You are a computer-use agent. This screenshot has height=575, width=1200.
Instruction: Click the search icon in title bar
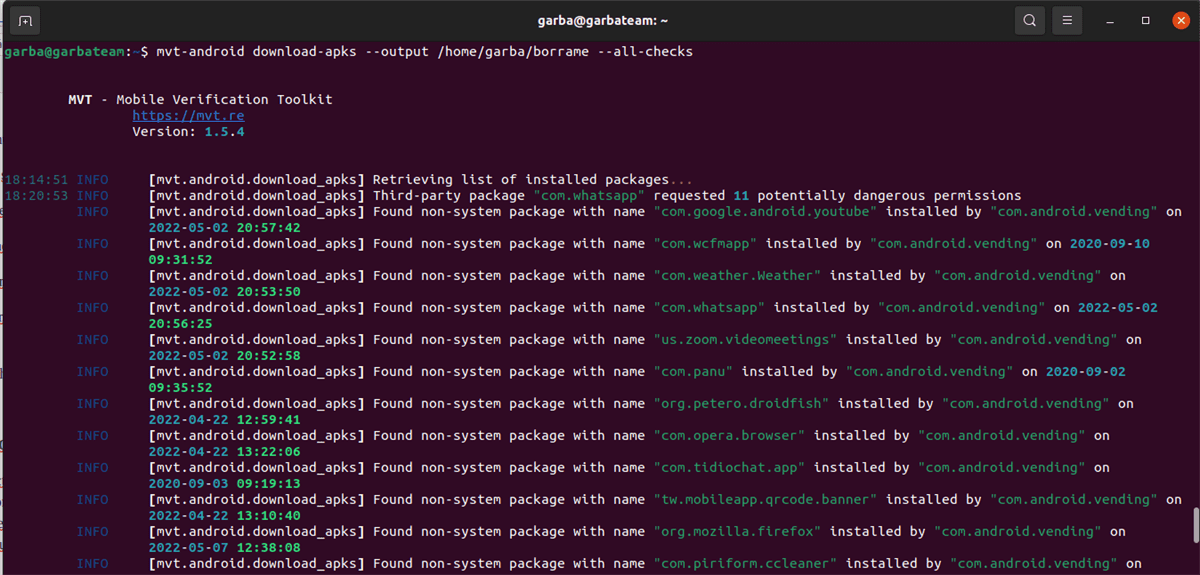click(1029, 20)
